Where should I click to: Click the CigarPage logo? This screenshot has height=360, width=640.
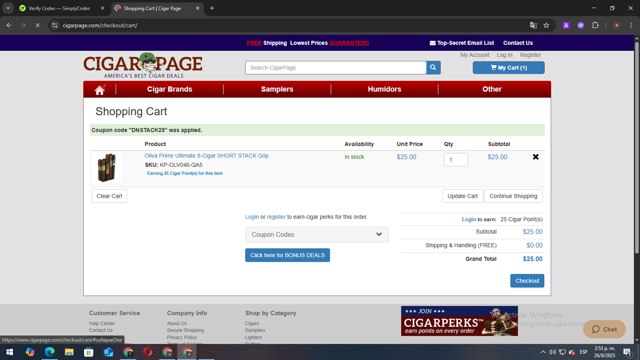[143, 65]
